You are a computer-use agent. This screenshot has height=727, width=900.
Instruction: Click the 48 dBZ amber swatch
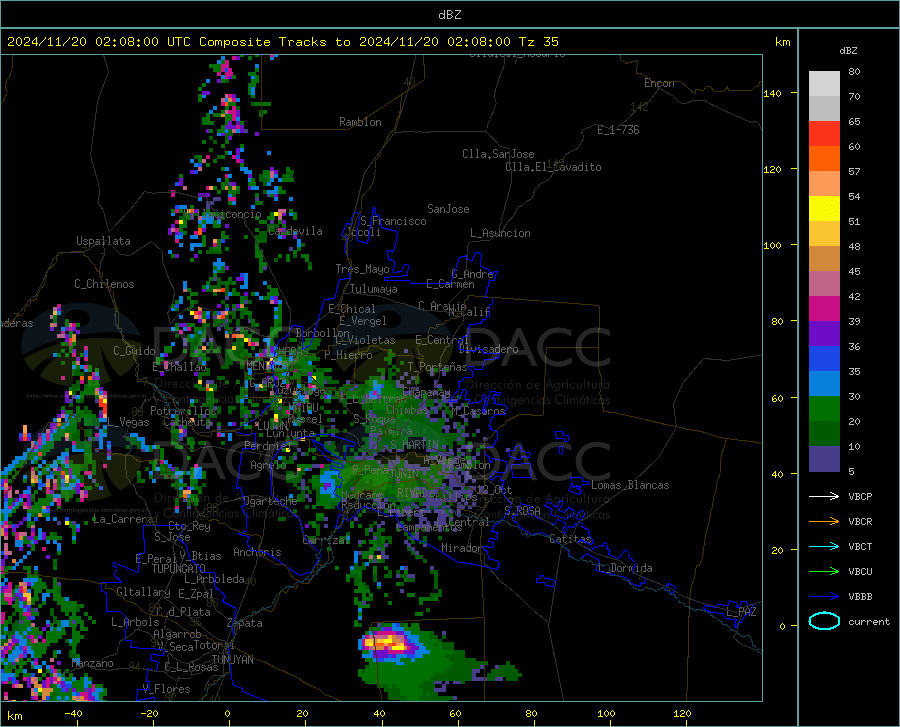tap(824, 234)
